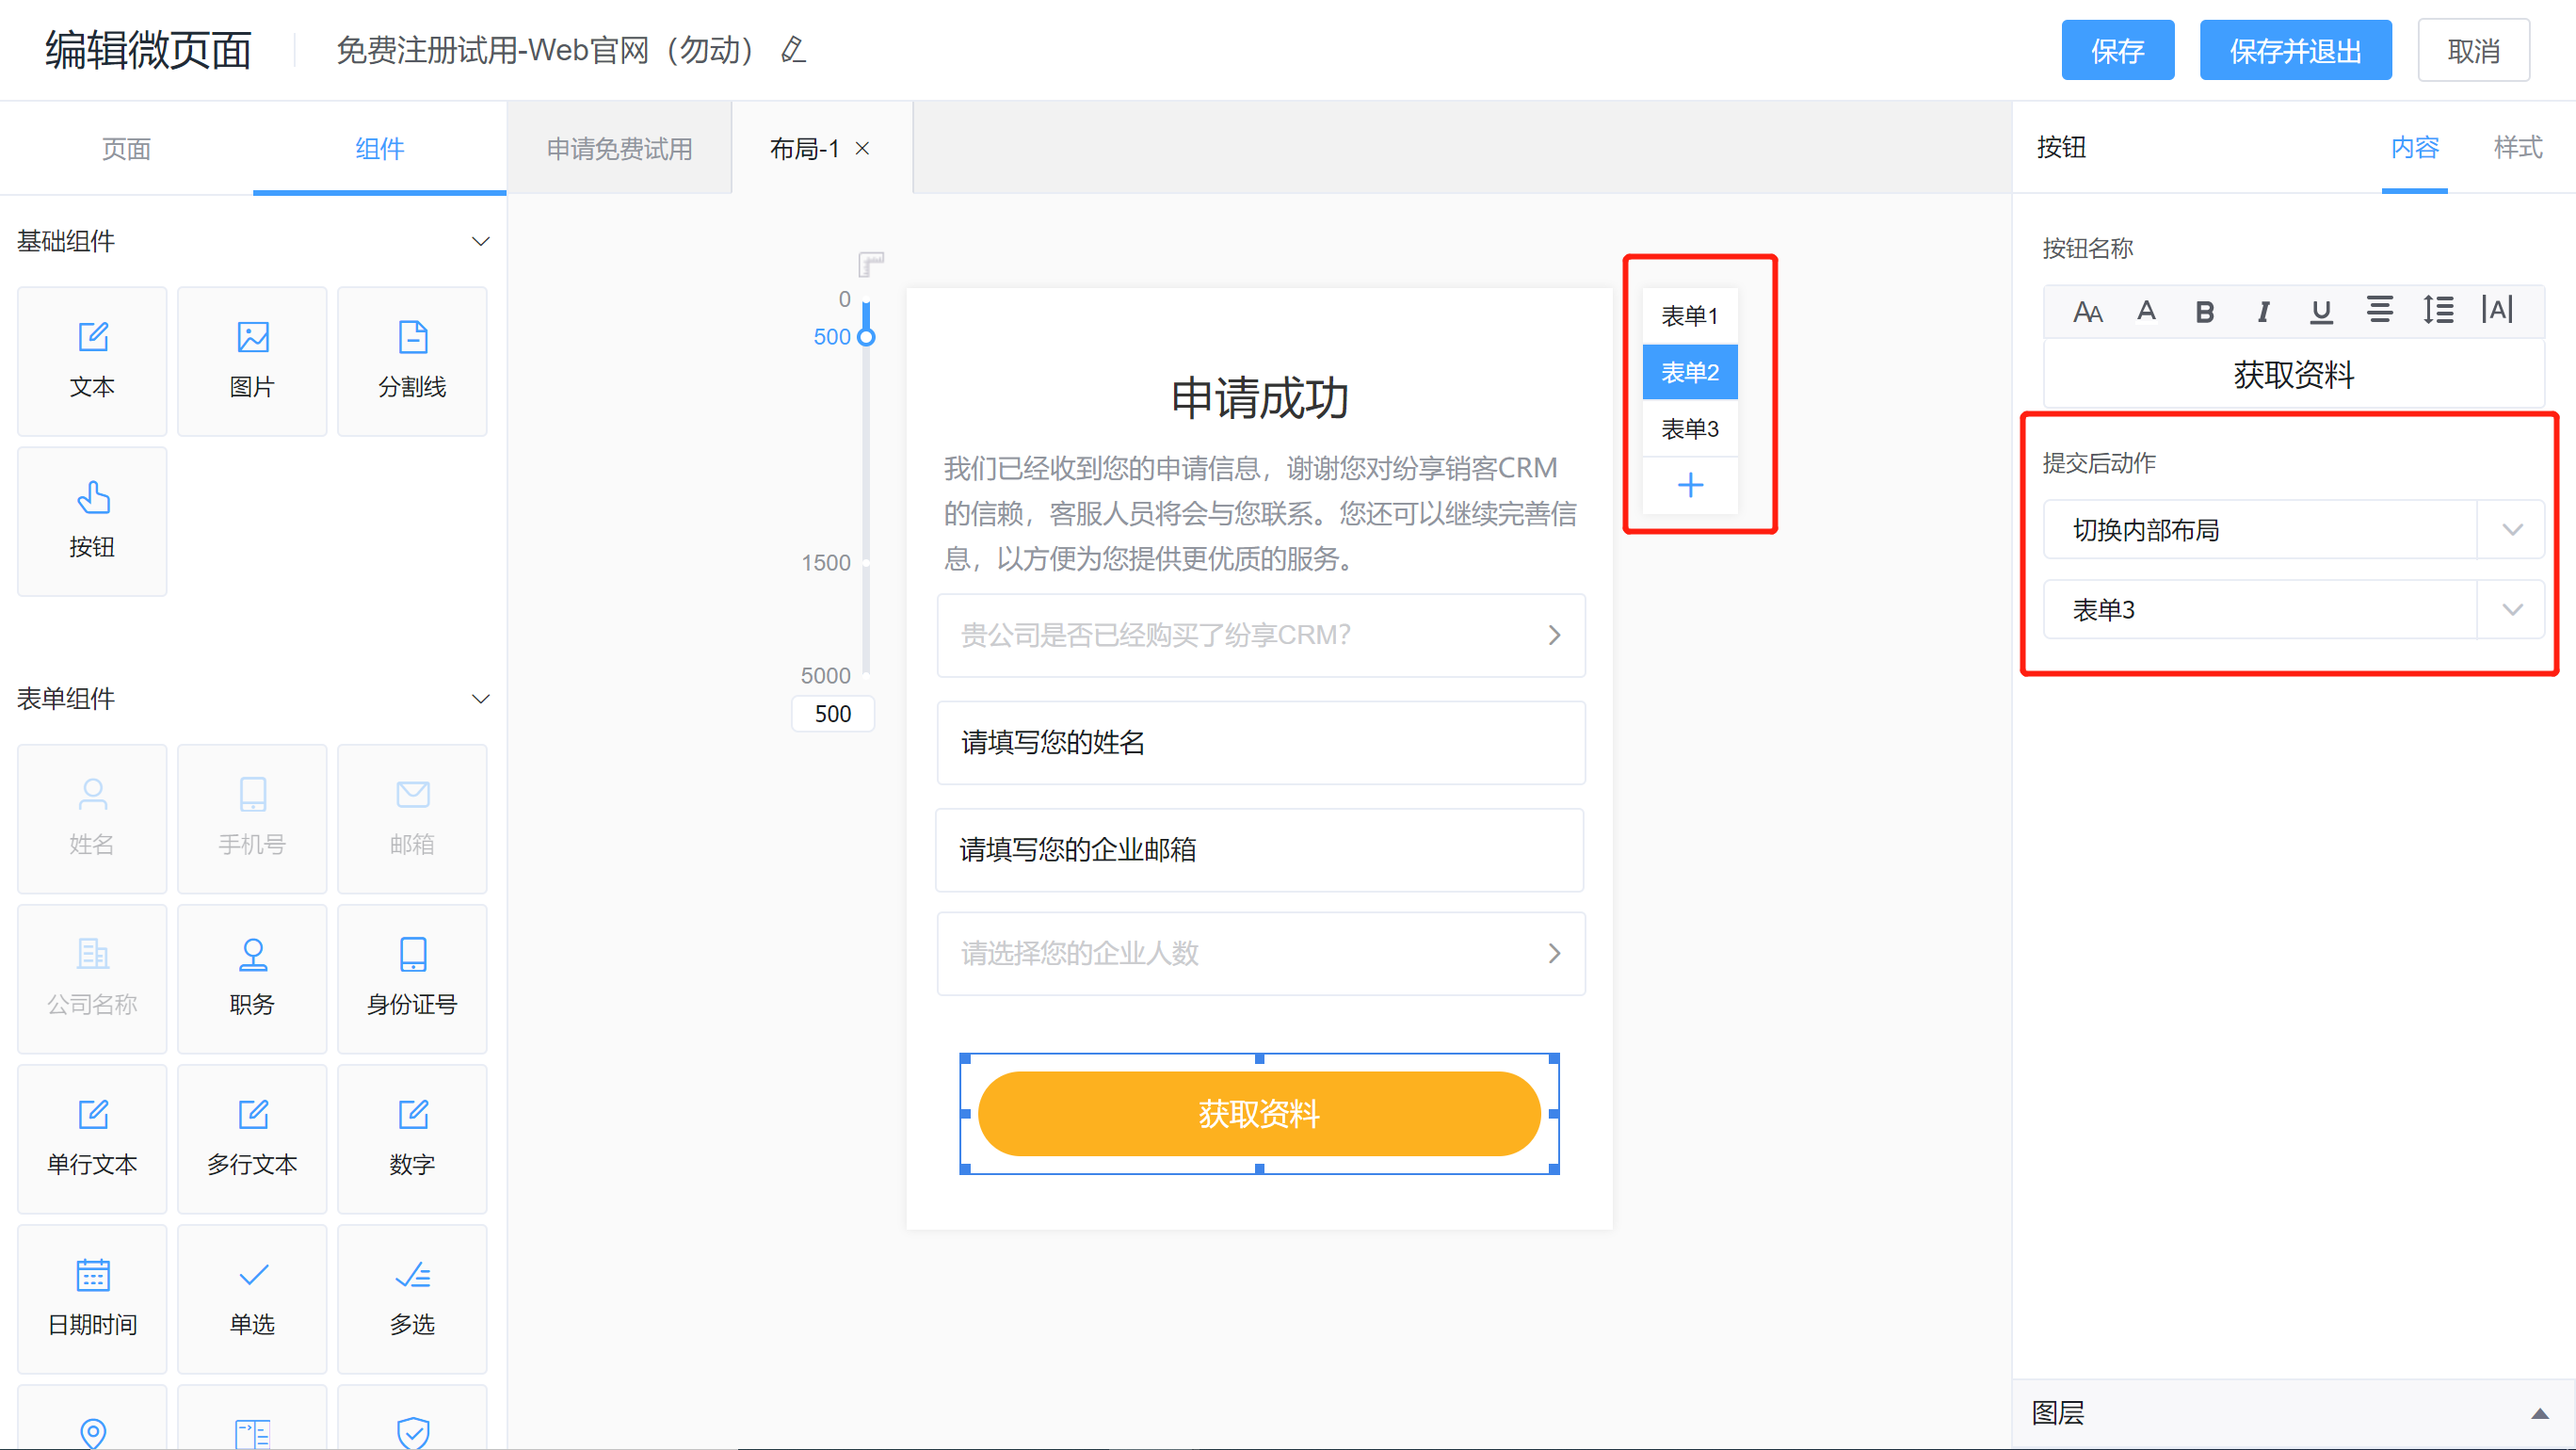Select the 邮箱 form component
2576x1450 pixels.
click(x=412, y=818)
